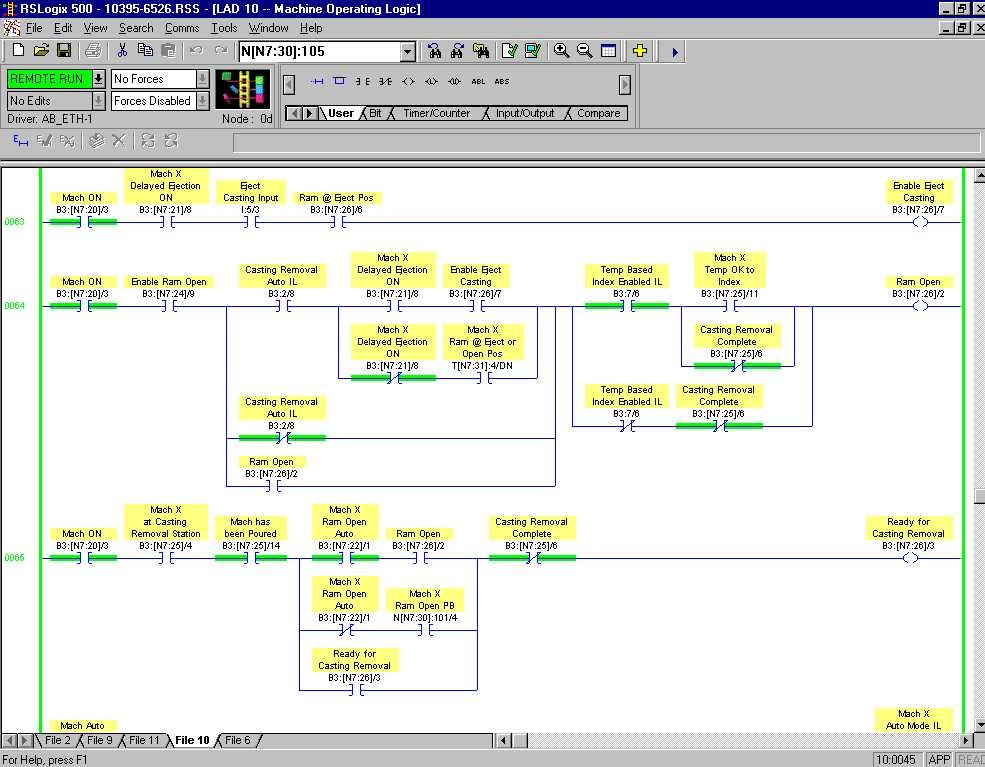Viewport: 985px width, 767px height.
Task: Click the Find Previous binoculars icon
Action: point(434,51)
